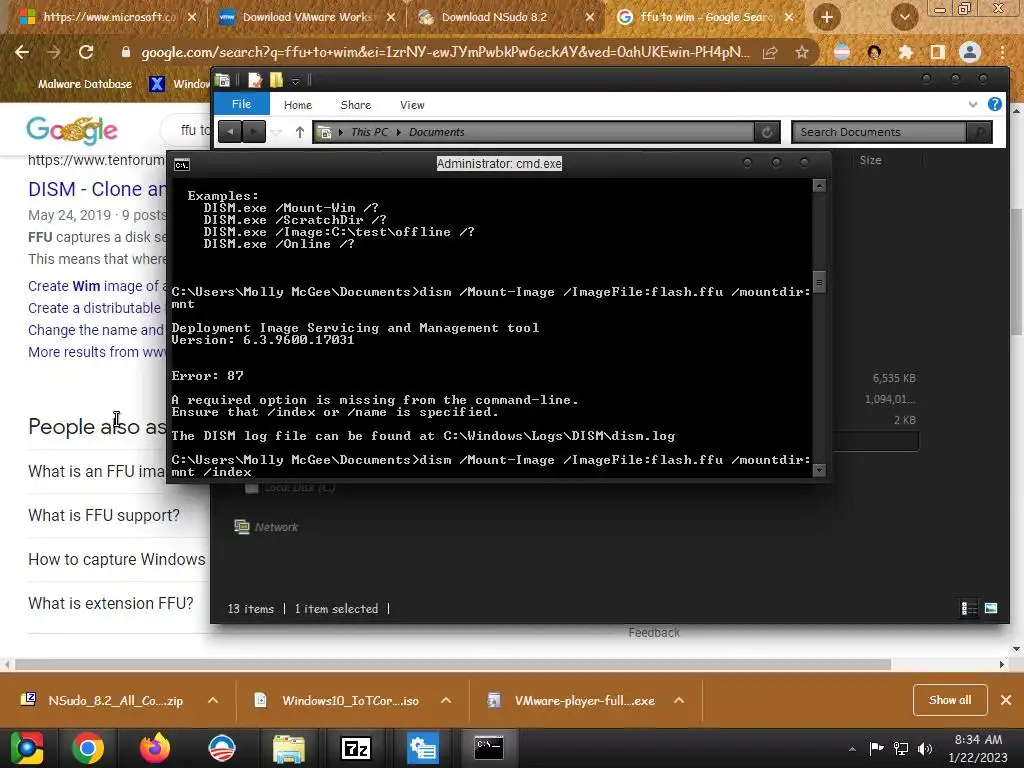Expand the Explorer ribbon chevron
Viewport: 1024px width, 768px height.
point(973,104)
